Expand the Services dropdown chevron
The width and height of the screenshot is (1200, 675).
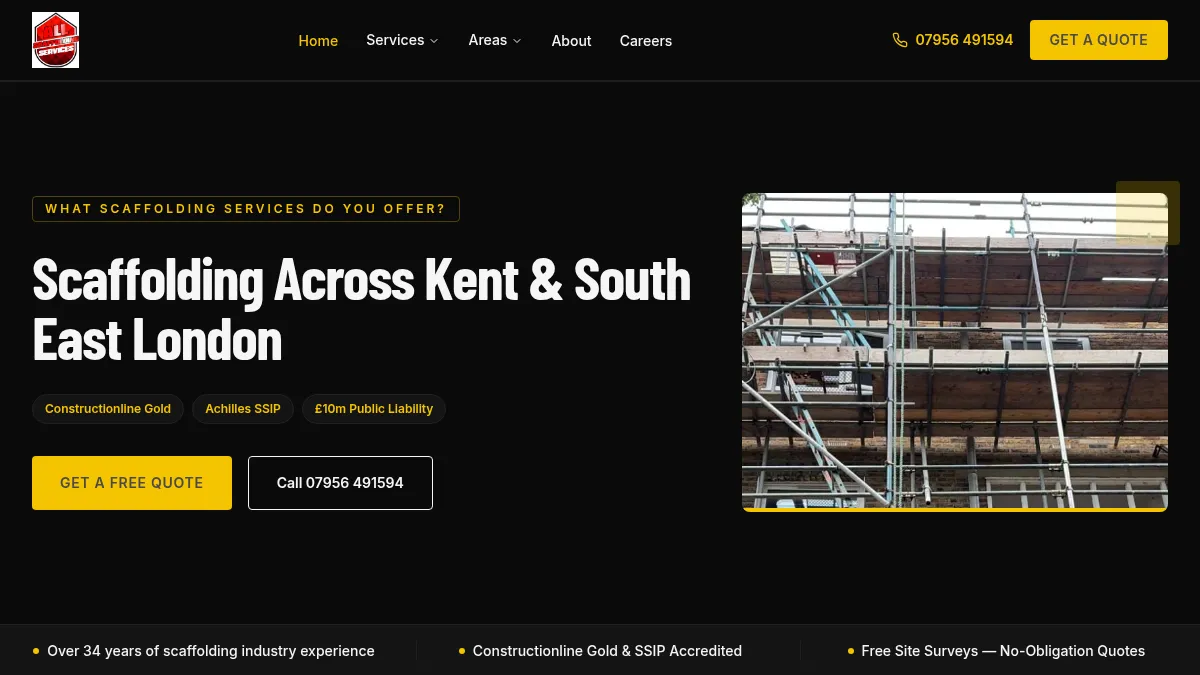point(434,41)
